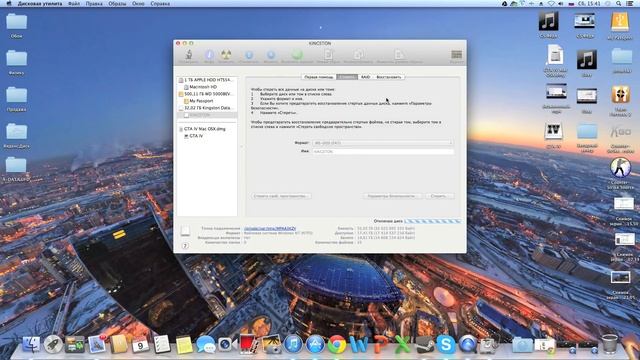Select the Стереть tab

pos(347,77)
